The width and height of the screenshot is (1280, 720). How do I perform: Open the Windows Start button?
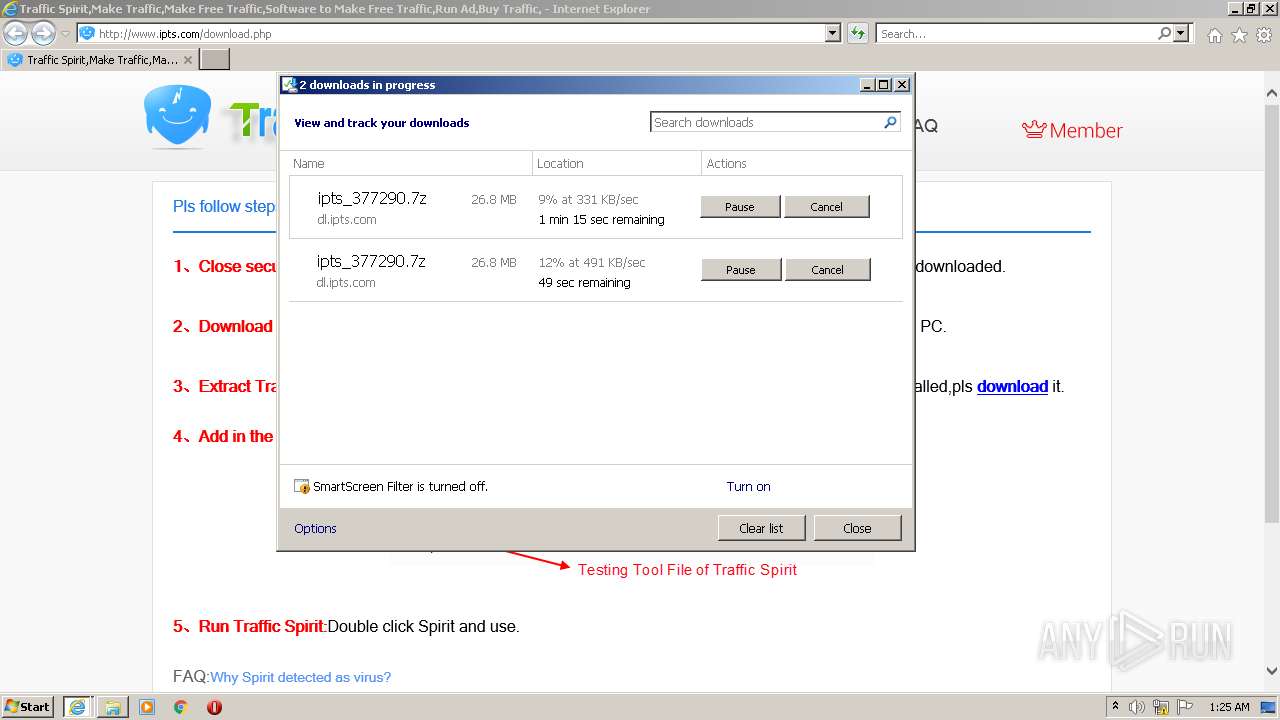(28, 706)
